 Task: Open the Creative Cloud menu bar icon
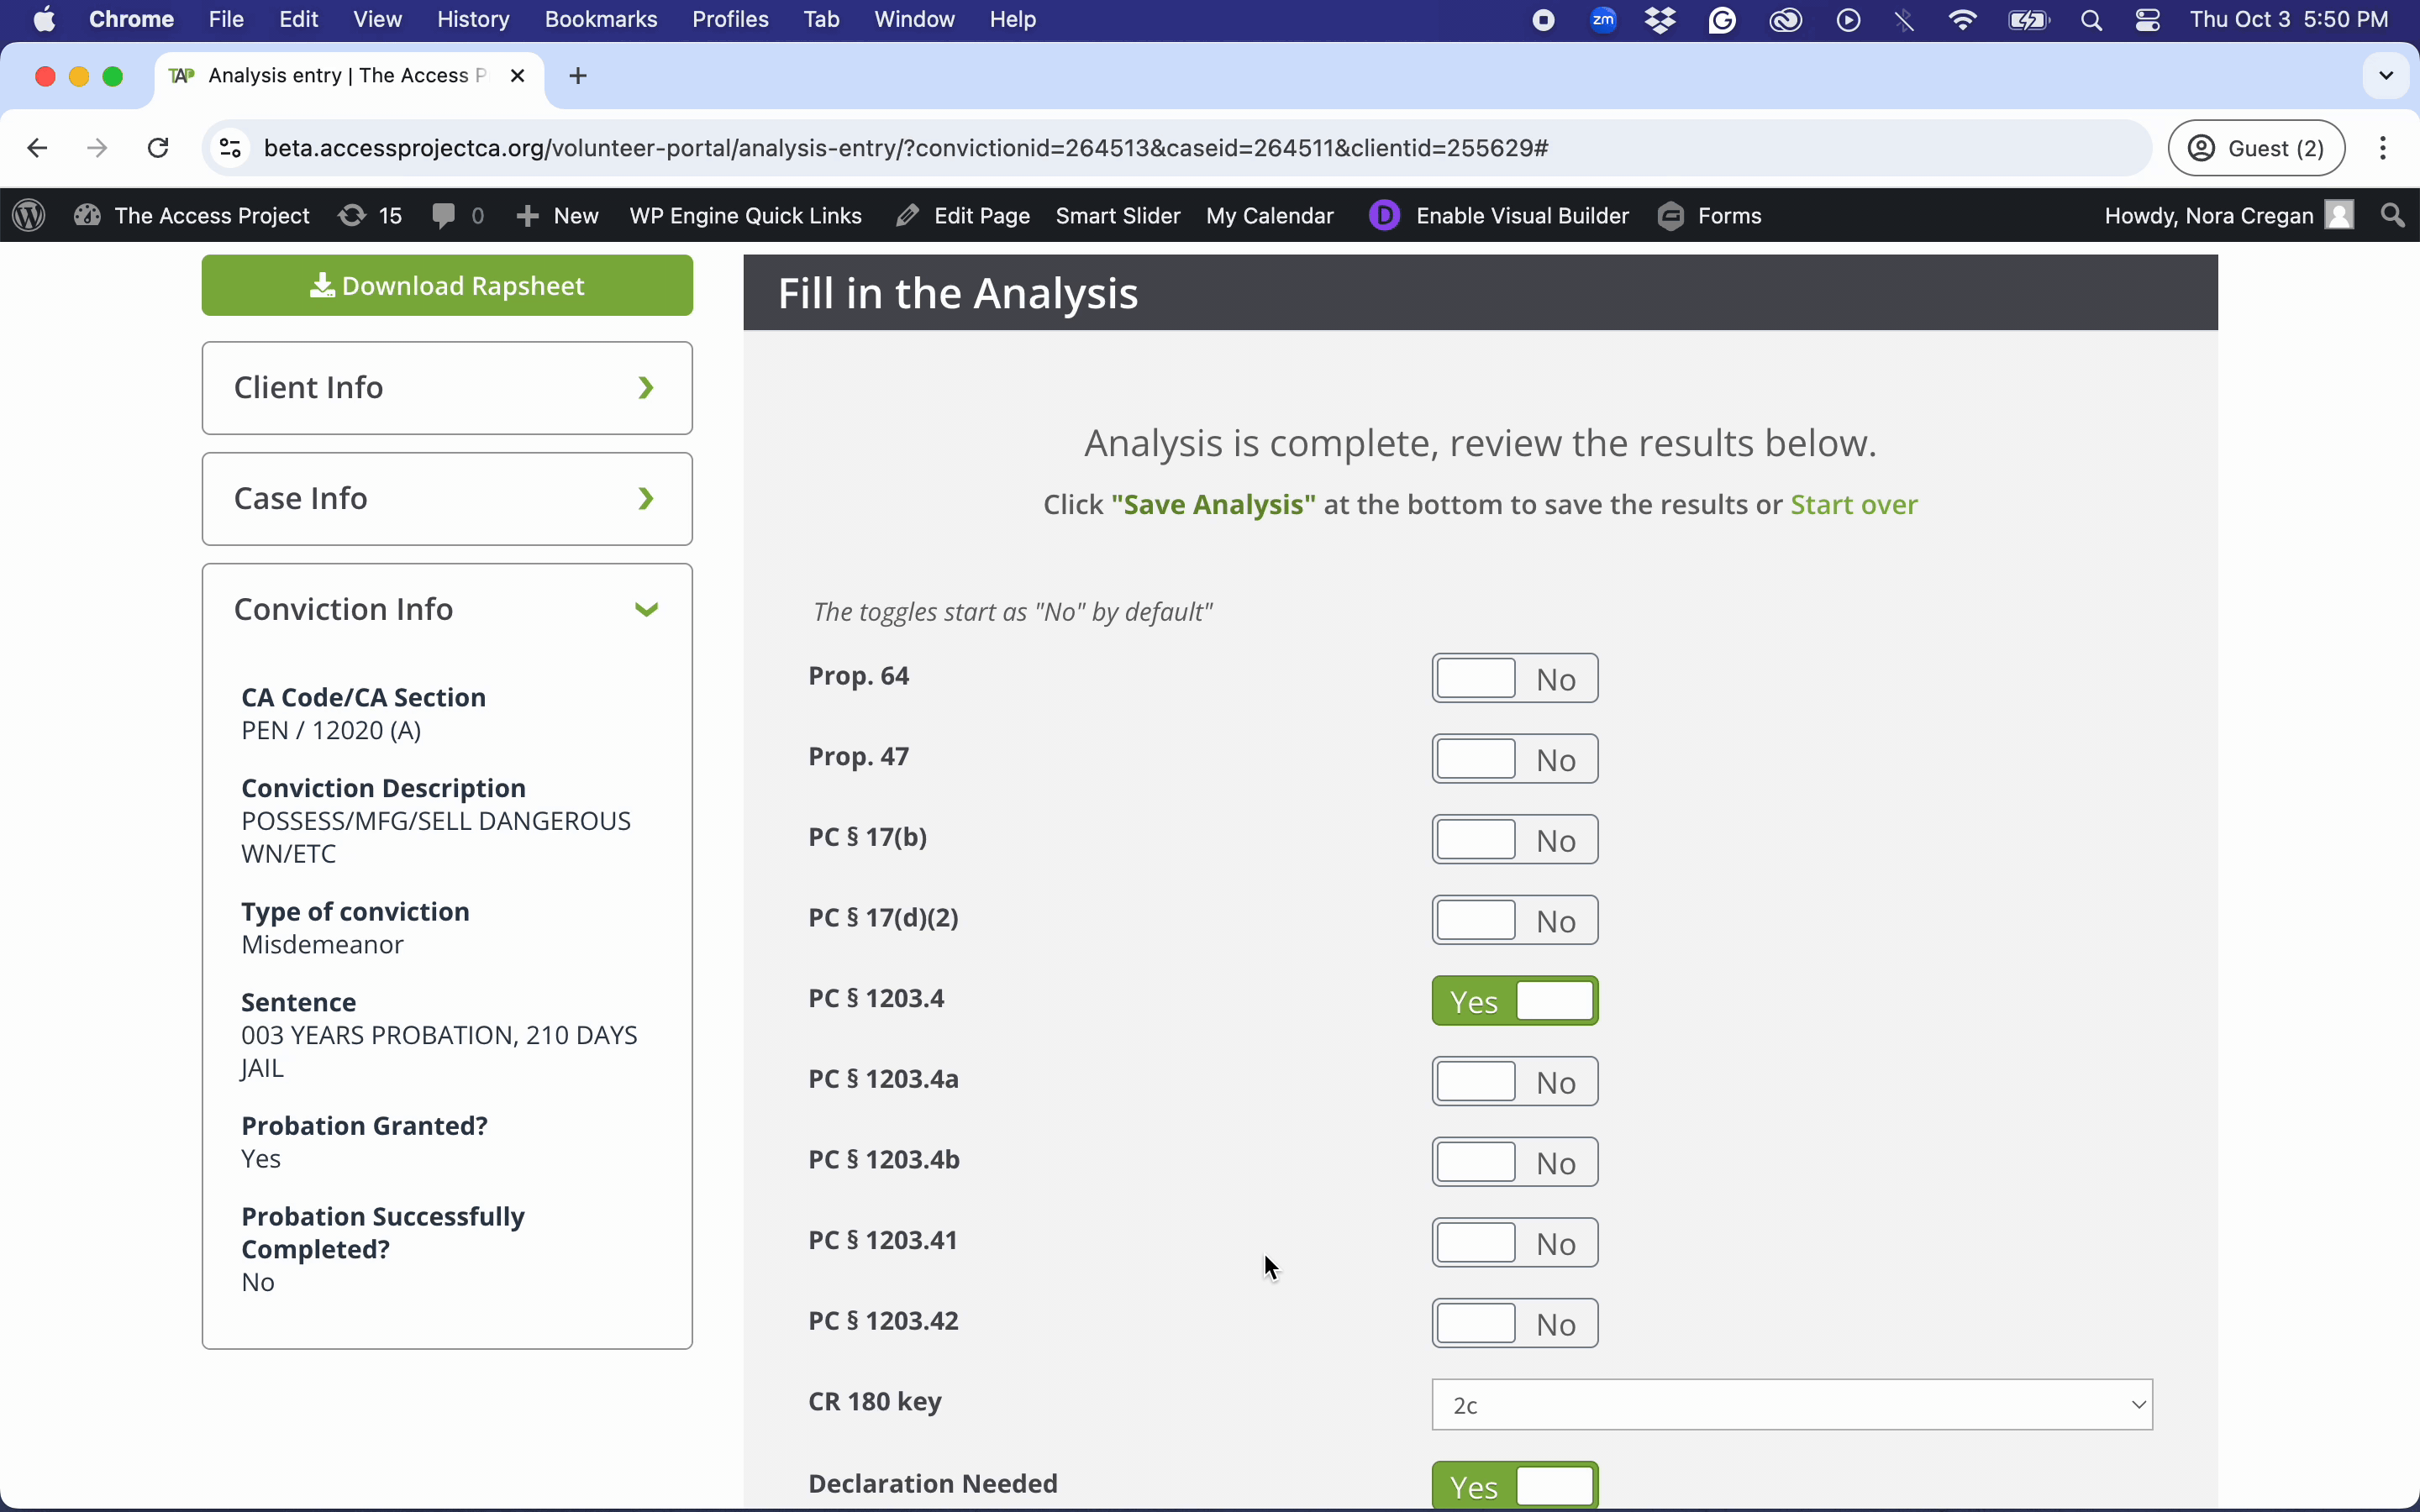(x=1786, y=20)
